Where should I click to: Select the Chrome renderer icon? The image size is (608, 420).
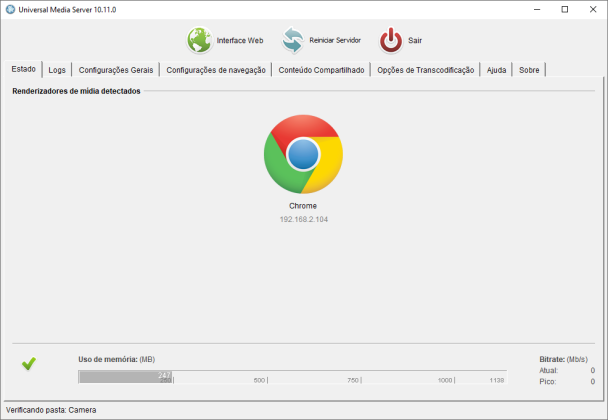(x=303, y=154)
